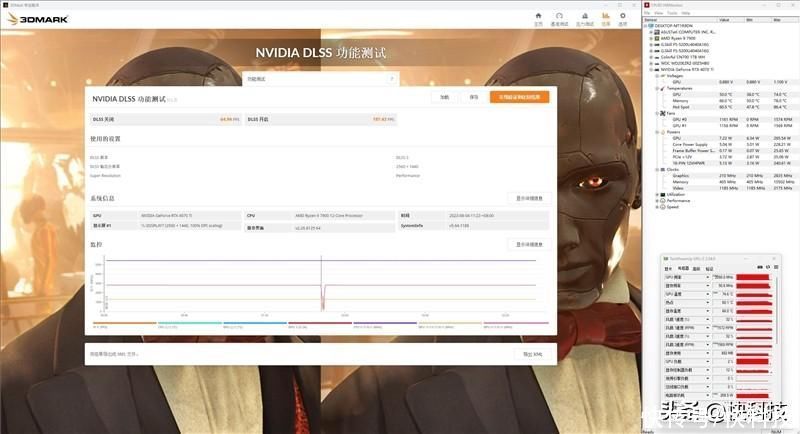Click the 3DMARK logo

(x=38, y=19)
